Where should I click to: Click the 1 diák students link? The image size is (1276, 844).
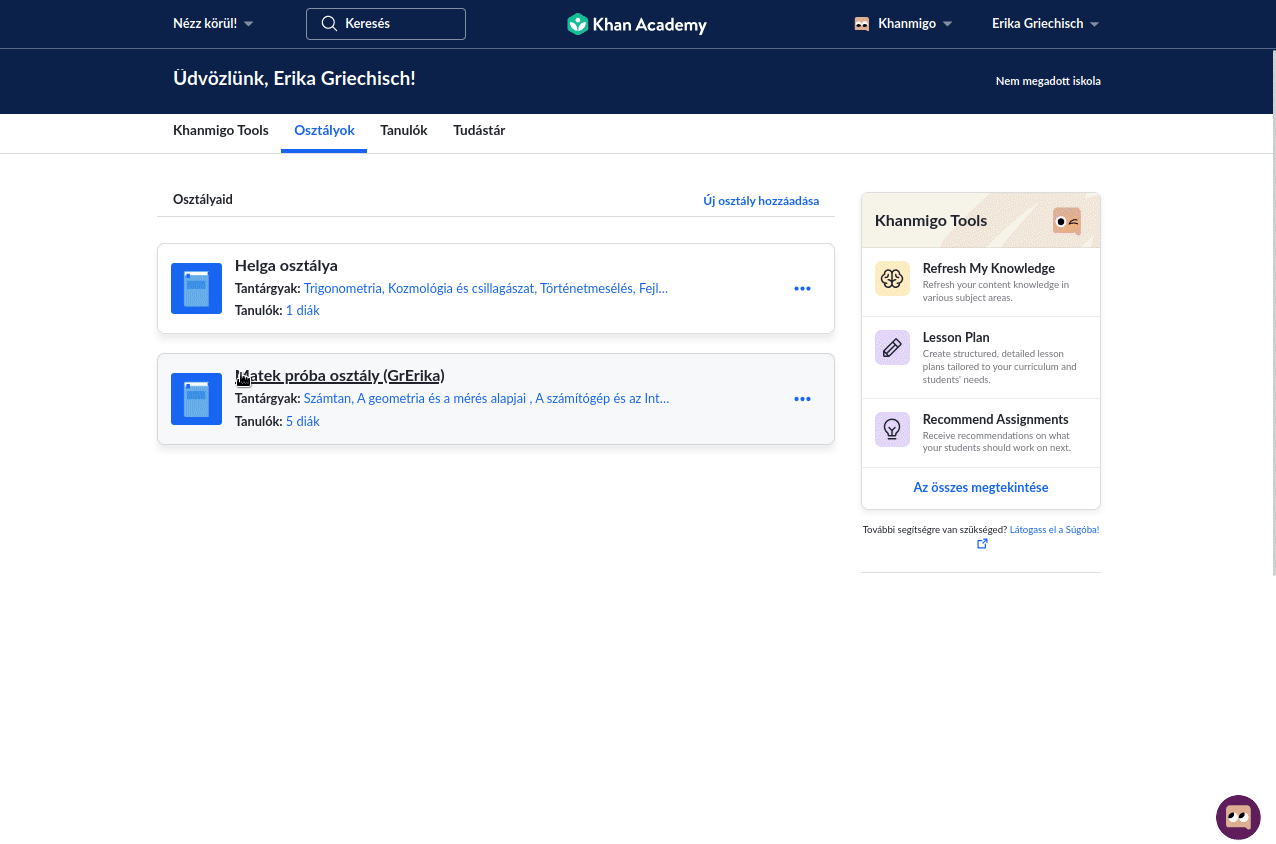303,311
